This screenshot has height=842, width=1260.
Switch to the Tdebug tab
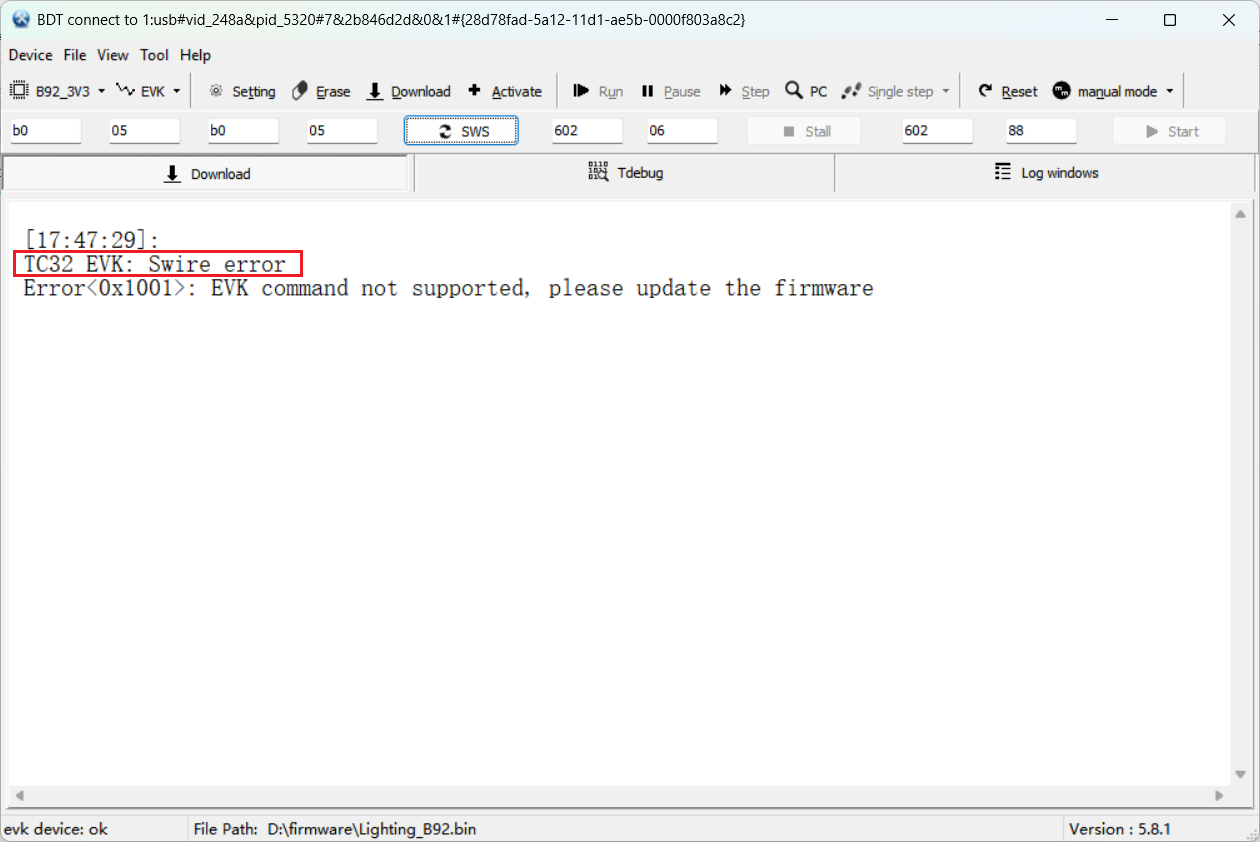click(x=625, y=173)
